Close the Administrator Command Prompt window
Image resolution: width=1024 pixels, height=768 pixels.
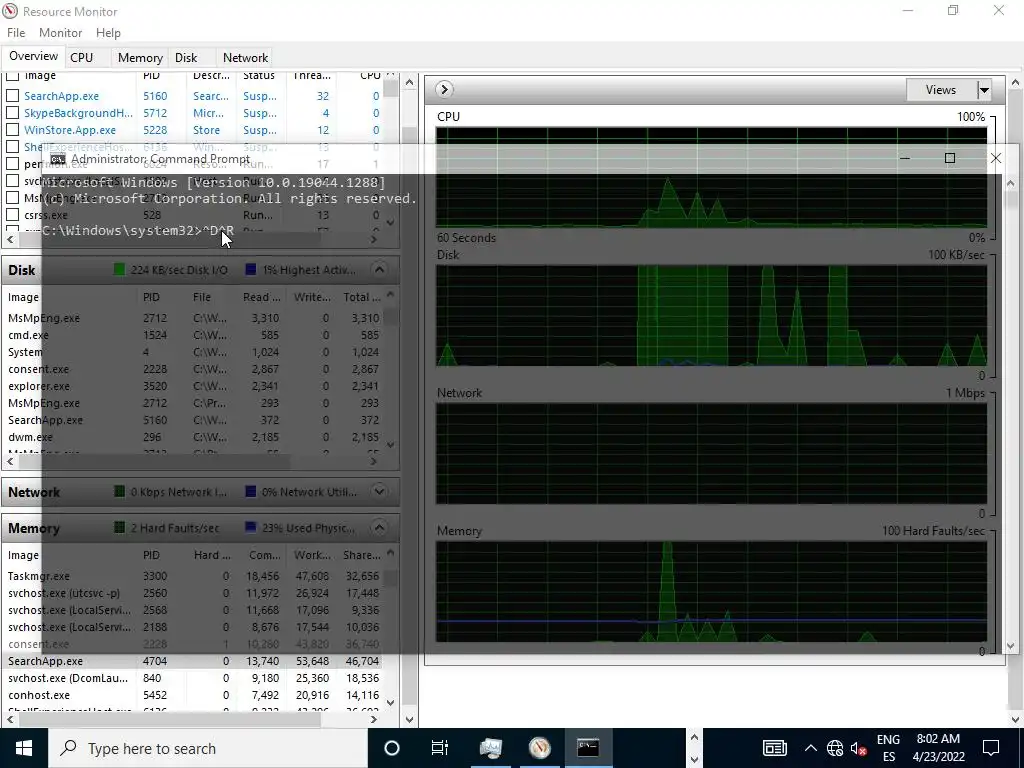click(995, 158)
